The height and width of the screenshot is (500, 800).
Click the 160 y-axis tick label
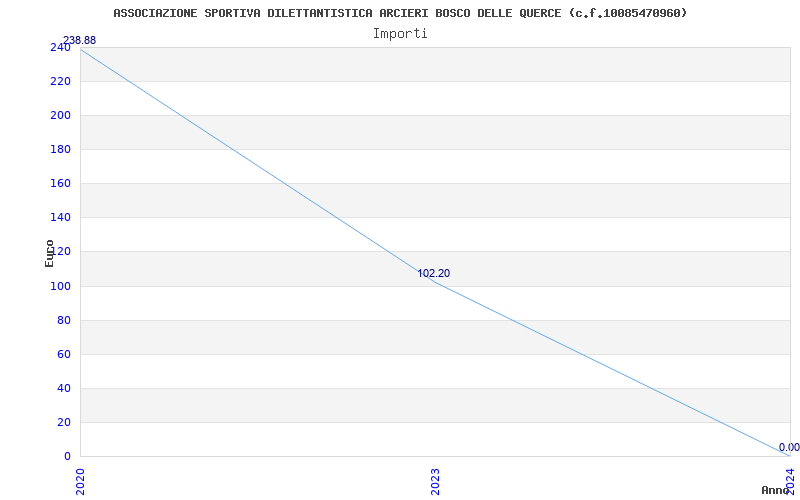[60, 183]
